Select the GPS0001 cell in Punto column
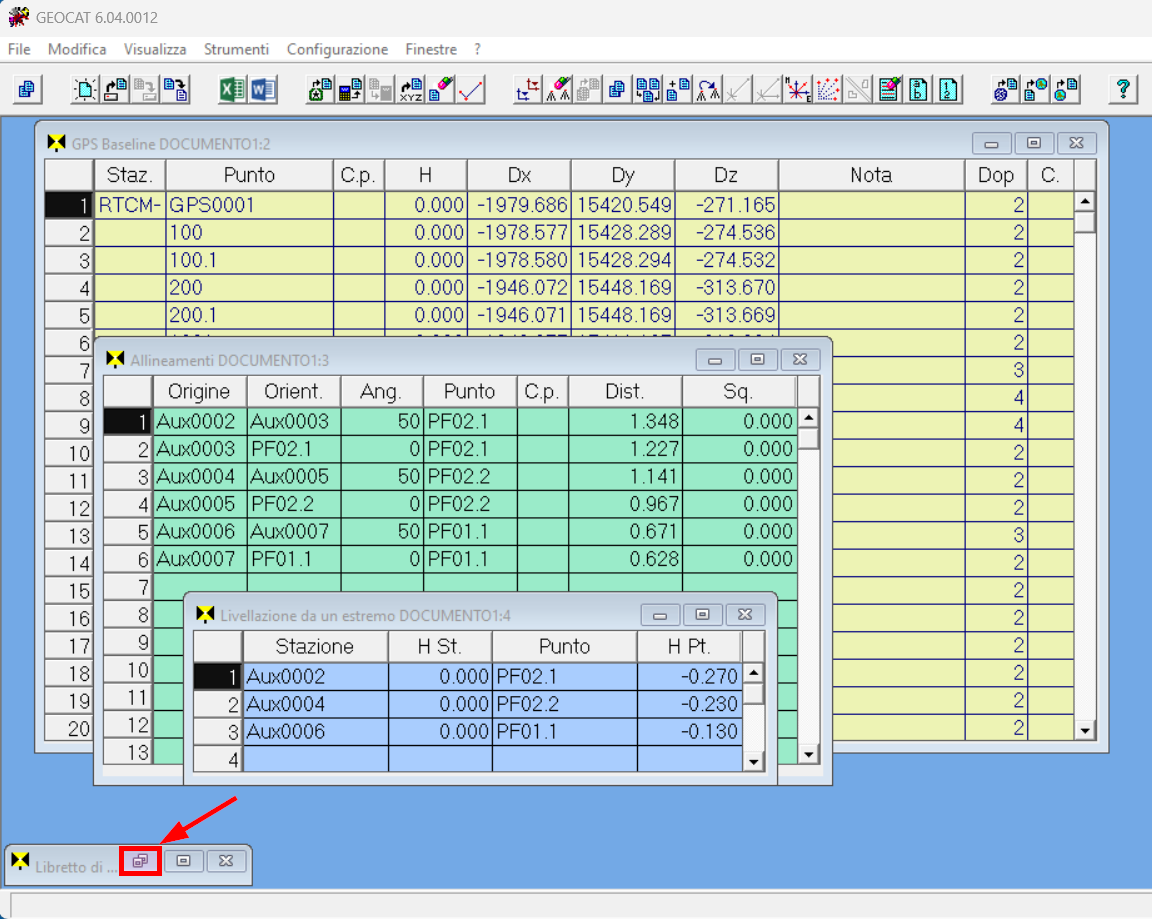 pos(249,206)
